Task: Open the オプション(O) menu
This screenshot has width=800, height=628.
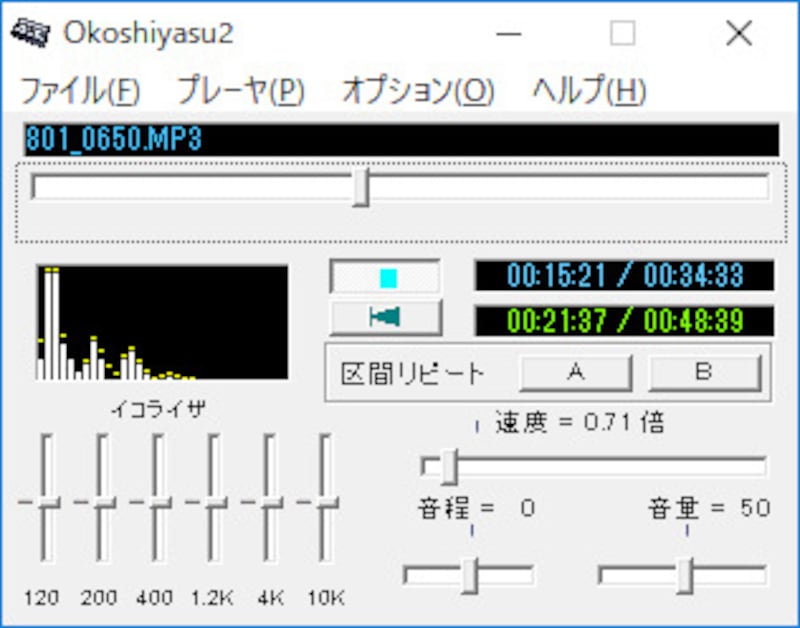Action: pos(414,90)
